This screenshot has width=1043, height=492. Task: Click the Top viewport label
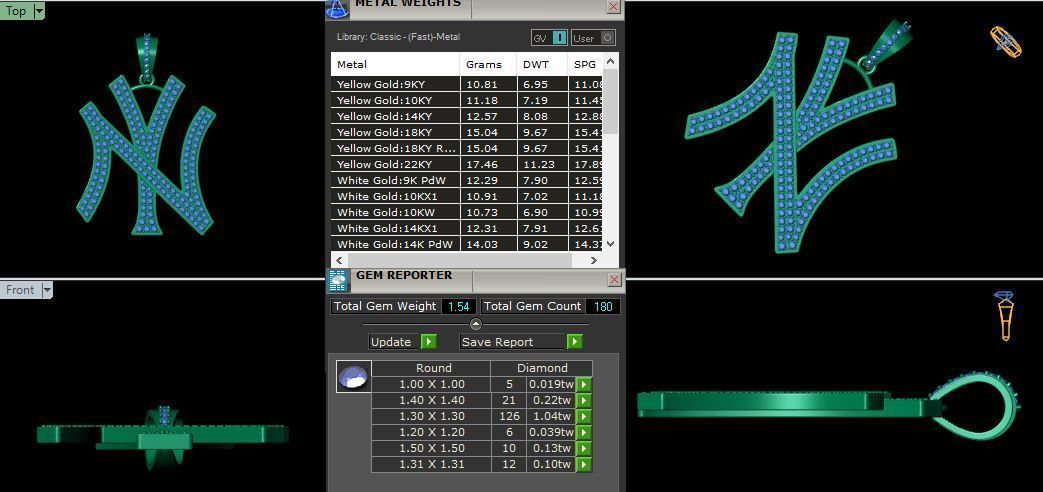[16, 11]
